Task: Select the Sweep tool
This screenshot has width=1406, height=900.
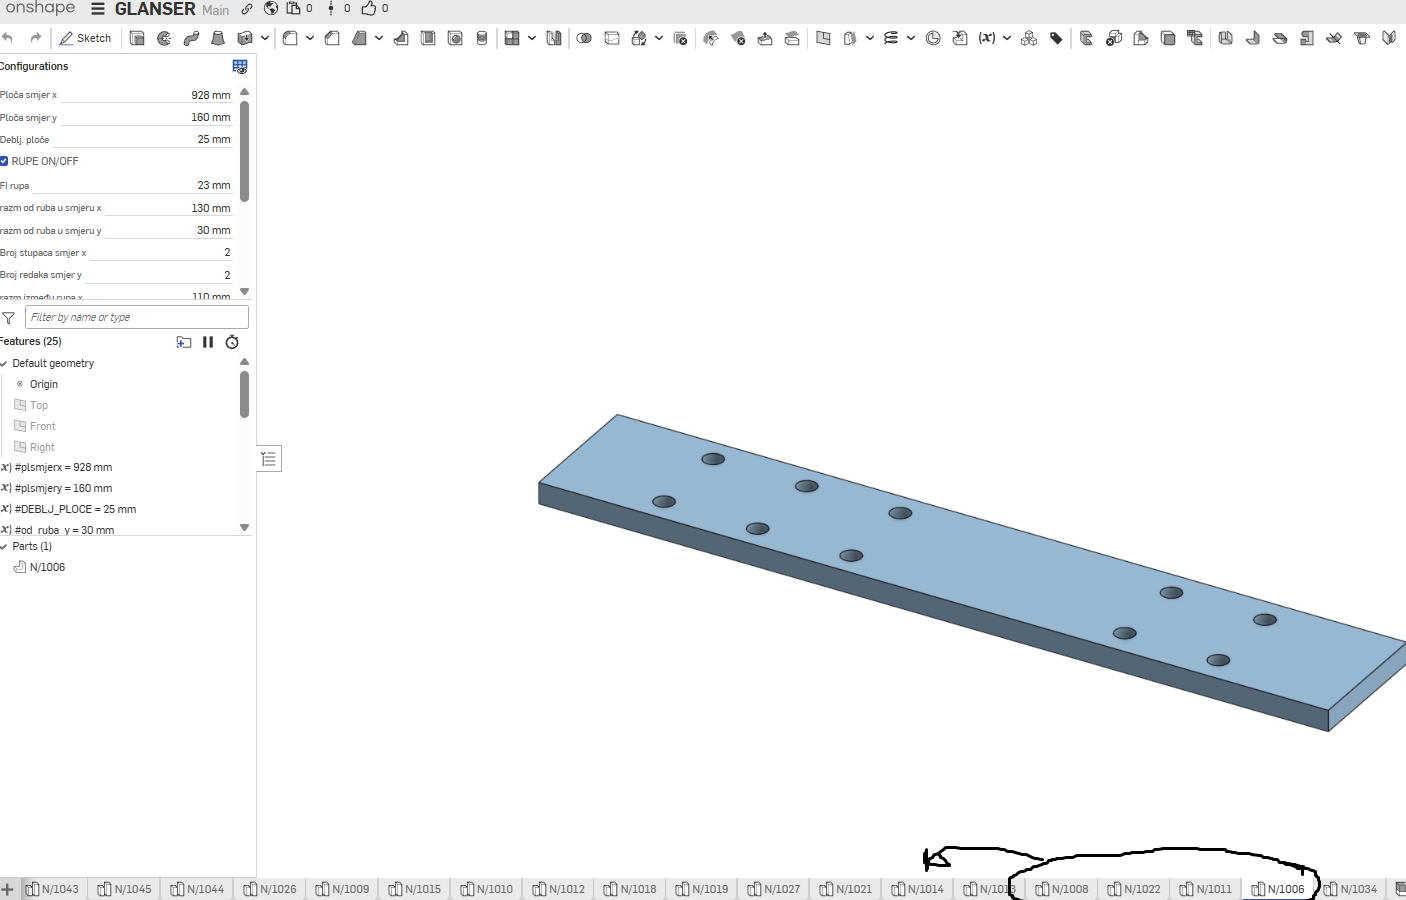Action: coord(191,38)
